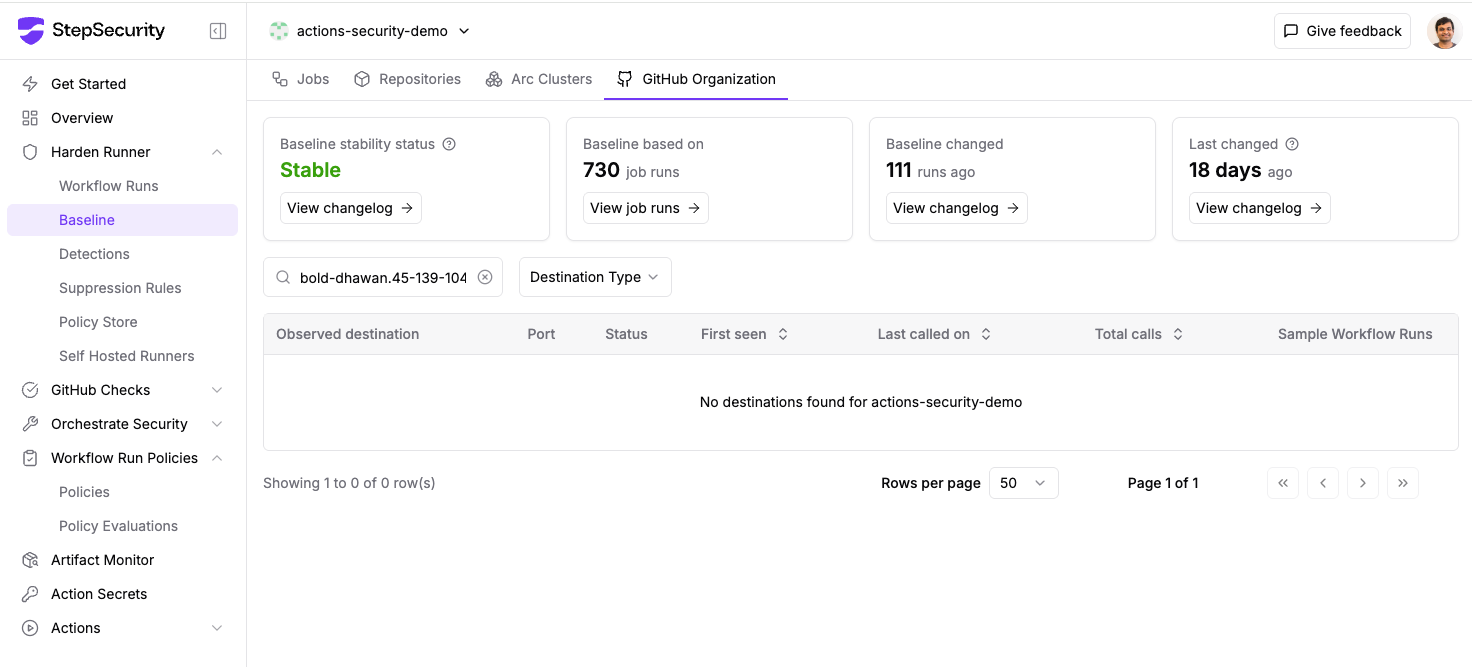Clear the search field with the X icon
The image size is (1472, 667).
click(x=485, y=277)
